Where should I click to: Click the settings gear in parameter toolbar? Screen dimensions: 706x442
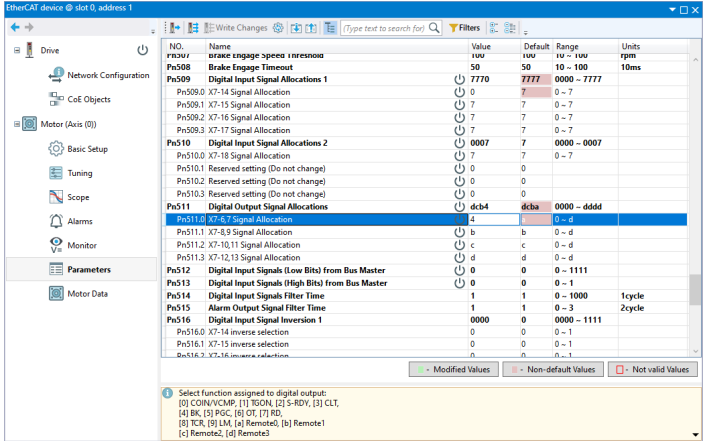point(278,28)
